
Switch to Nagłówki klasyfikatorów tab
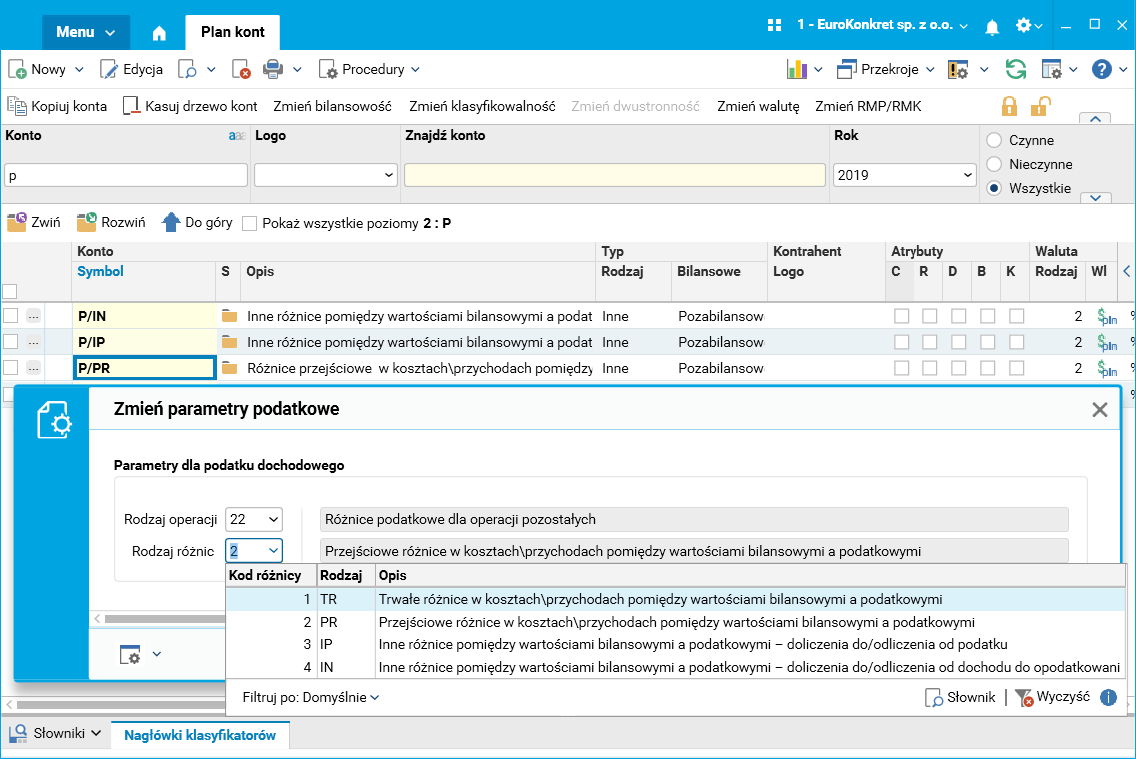[200, 735]
